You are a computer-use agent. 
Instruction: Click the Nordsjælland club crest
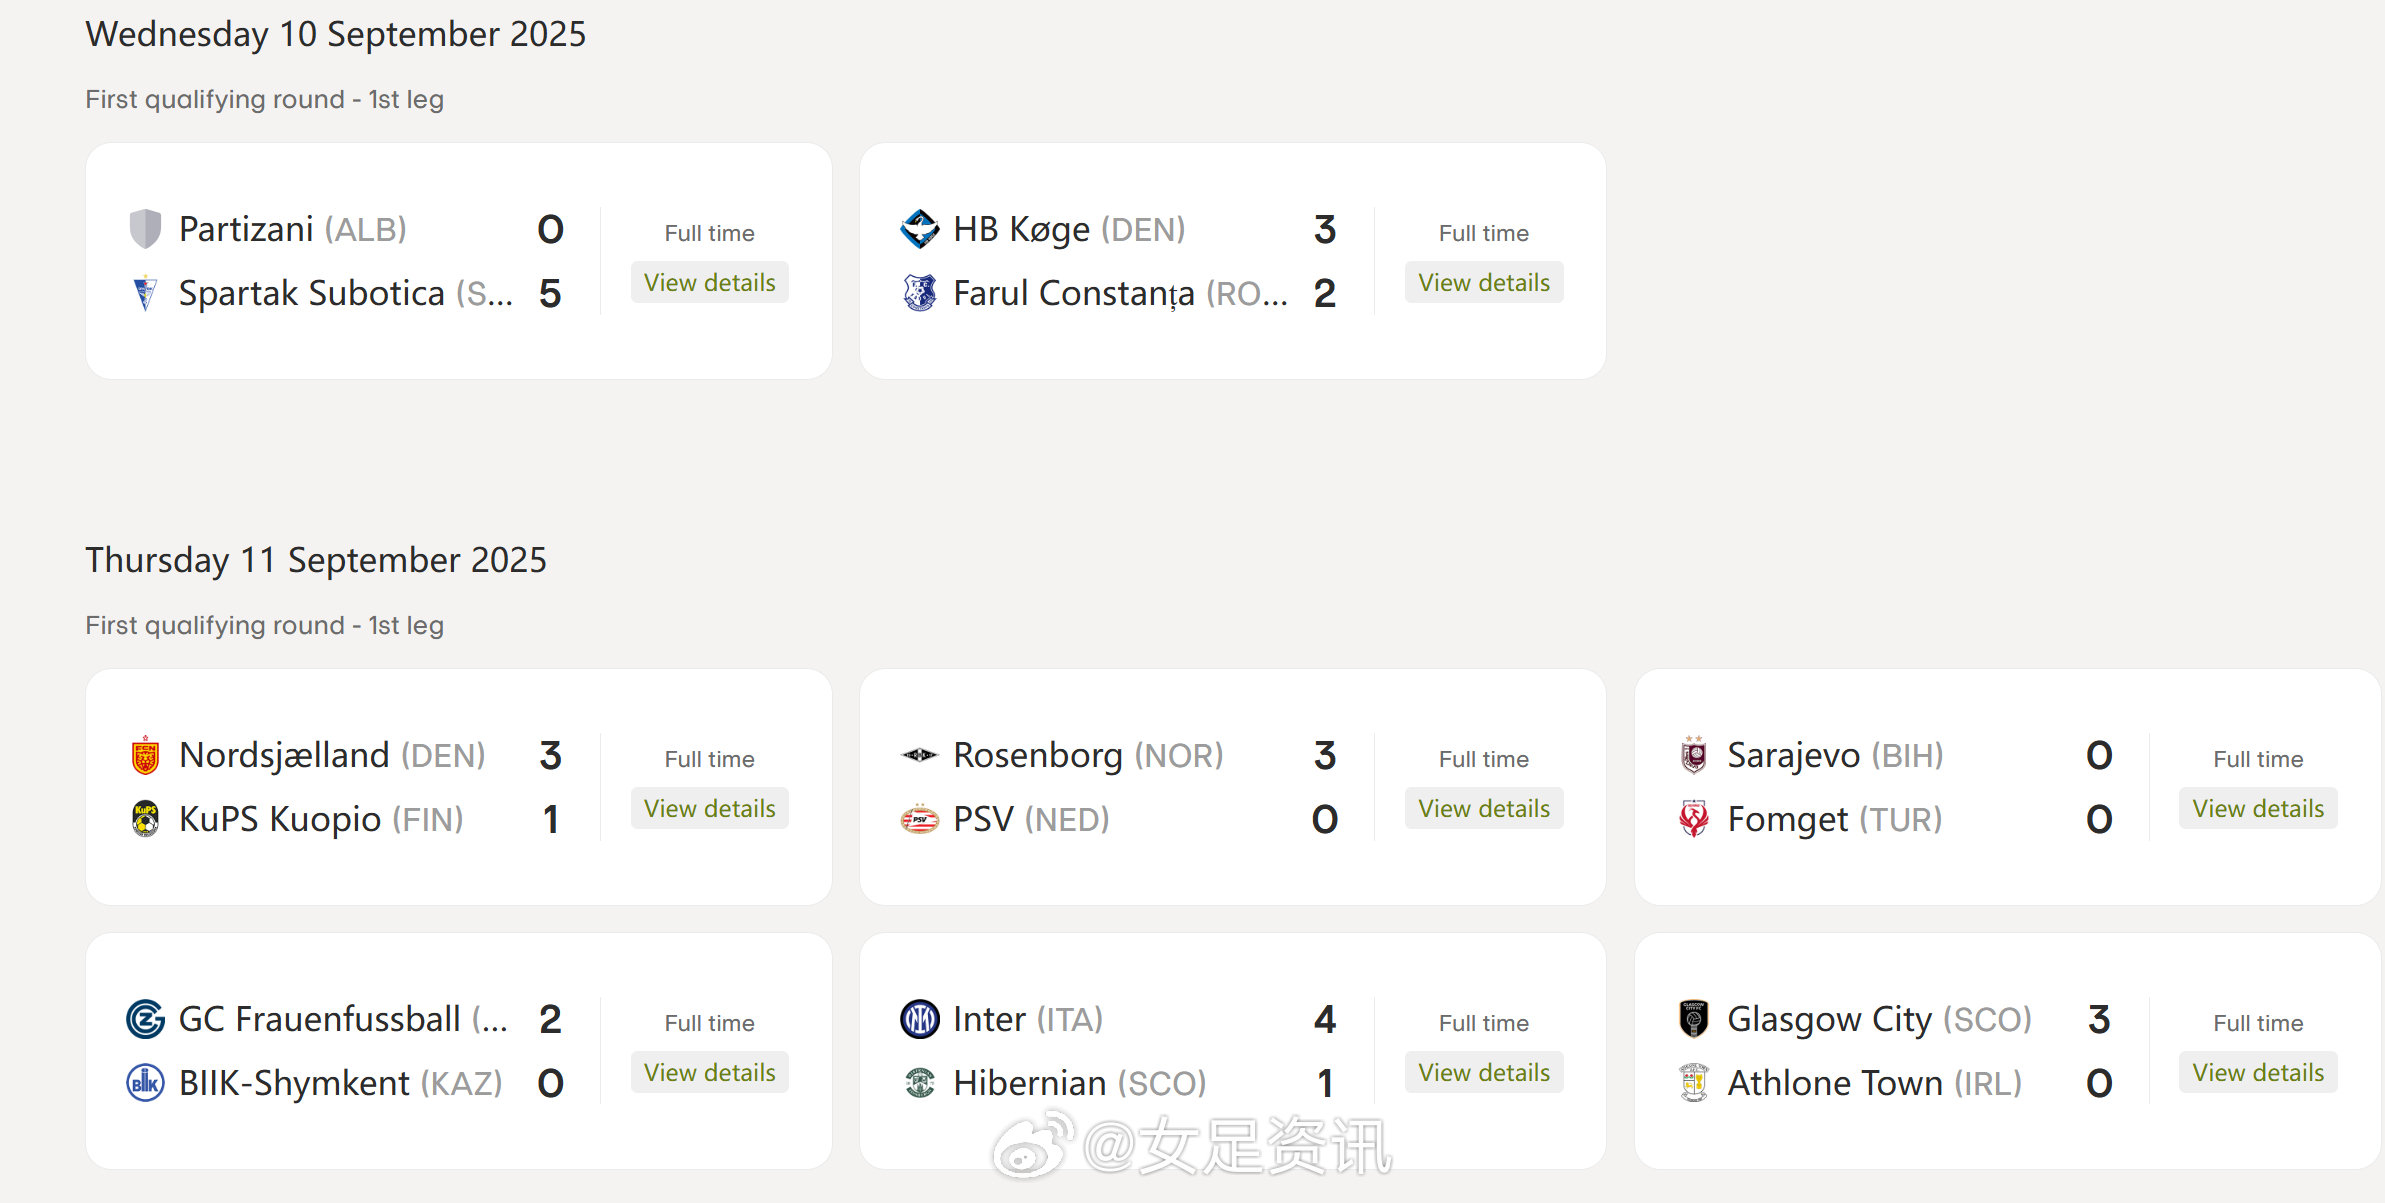[x=145, y=755]
